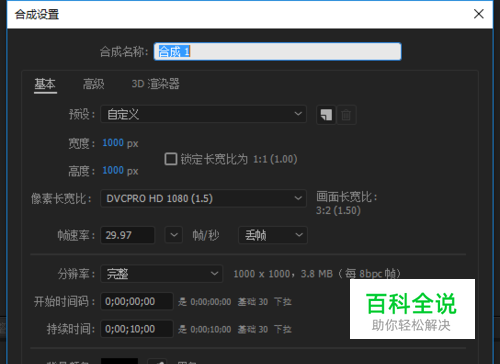The image size is (500, 364).
Task: Click the 3:2 (1.50) frame aspect text
Action: [x=338, y=210]
